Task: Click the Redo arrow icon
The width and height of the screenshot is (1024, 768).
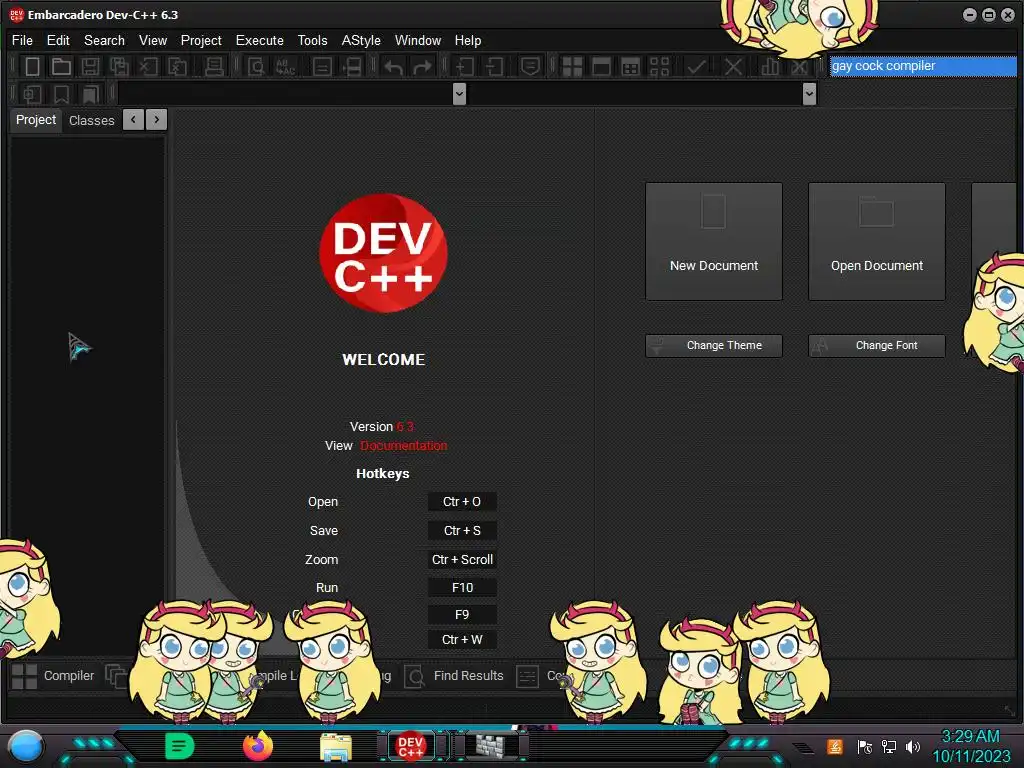Action: click(x=423, y=66)
